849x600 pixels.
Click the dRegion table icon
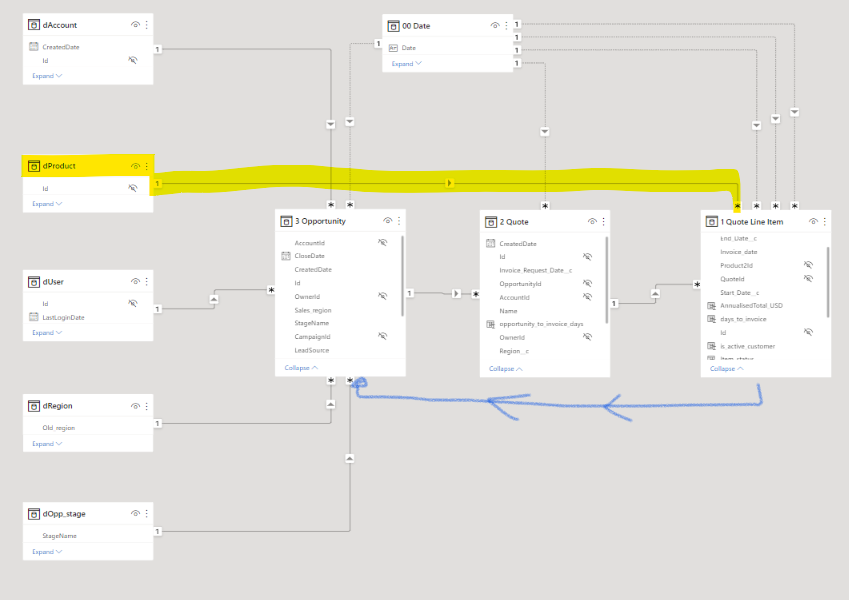34,406
